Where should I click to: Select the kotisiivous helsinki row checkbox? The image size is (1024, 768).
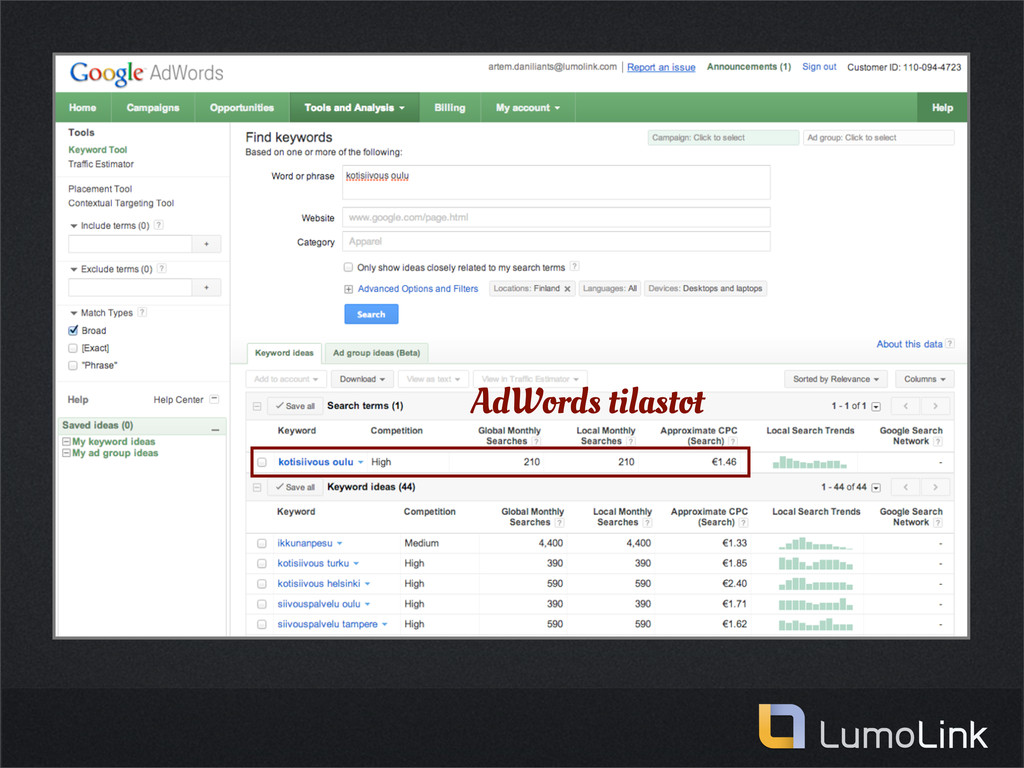[x=262, y=584]
